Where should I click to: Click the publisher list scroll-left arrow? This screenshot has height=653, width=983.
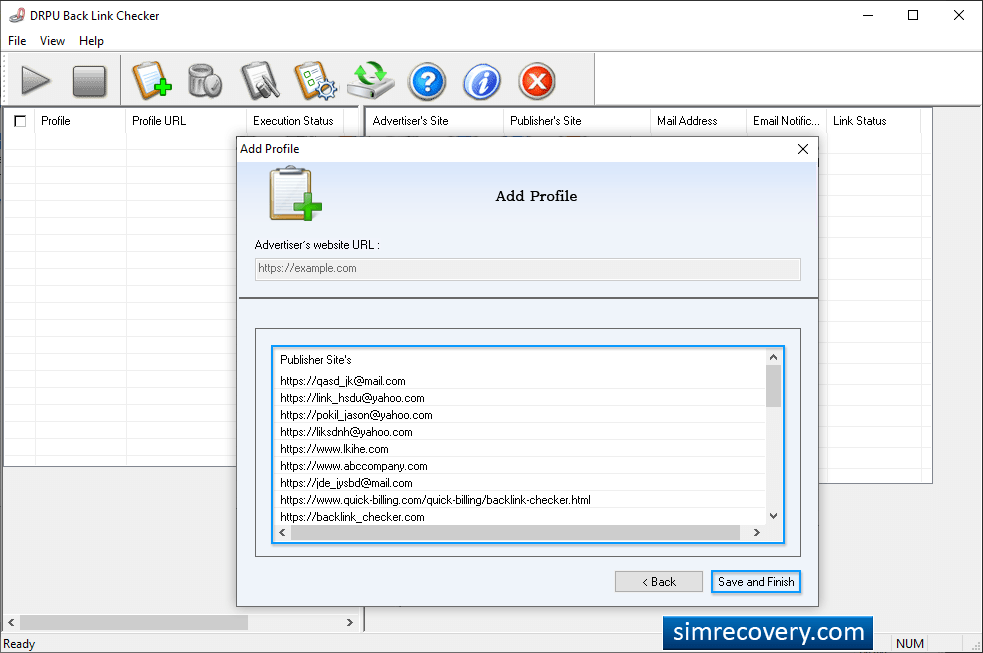click(282, 533)
